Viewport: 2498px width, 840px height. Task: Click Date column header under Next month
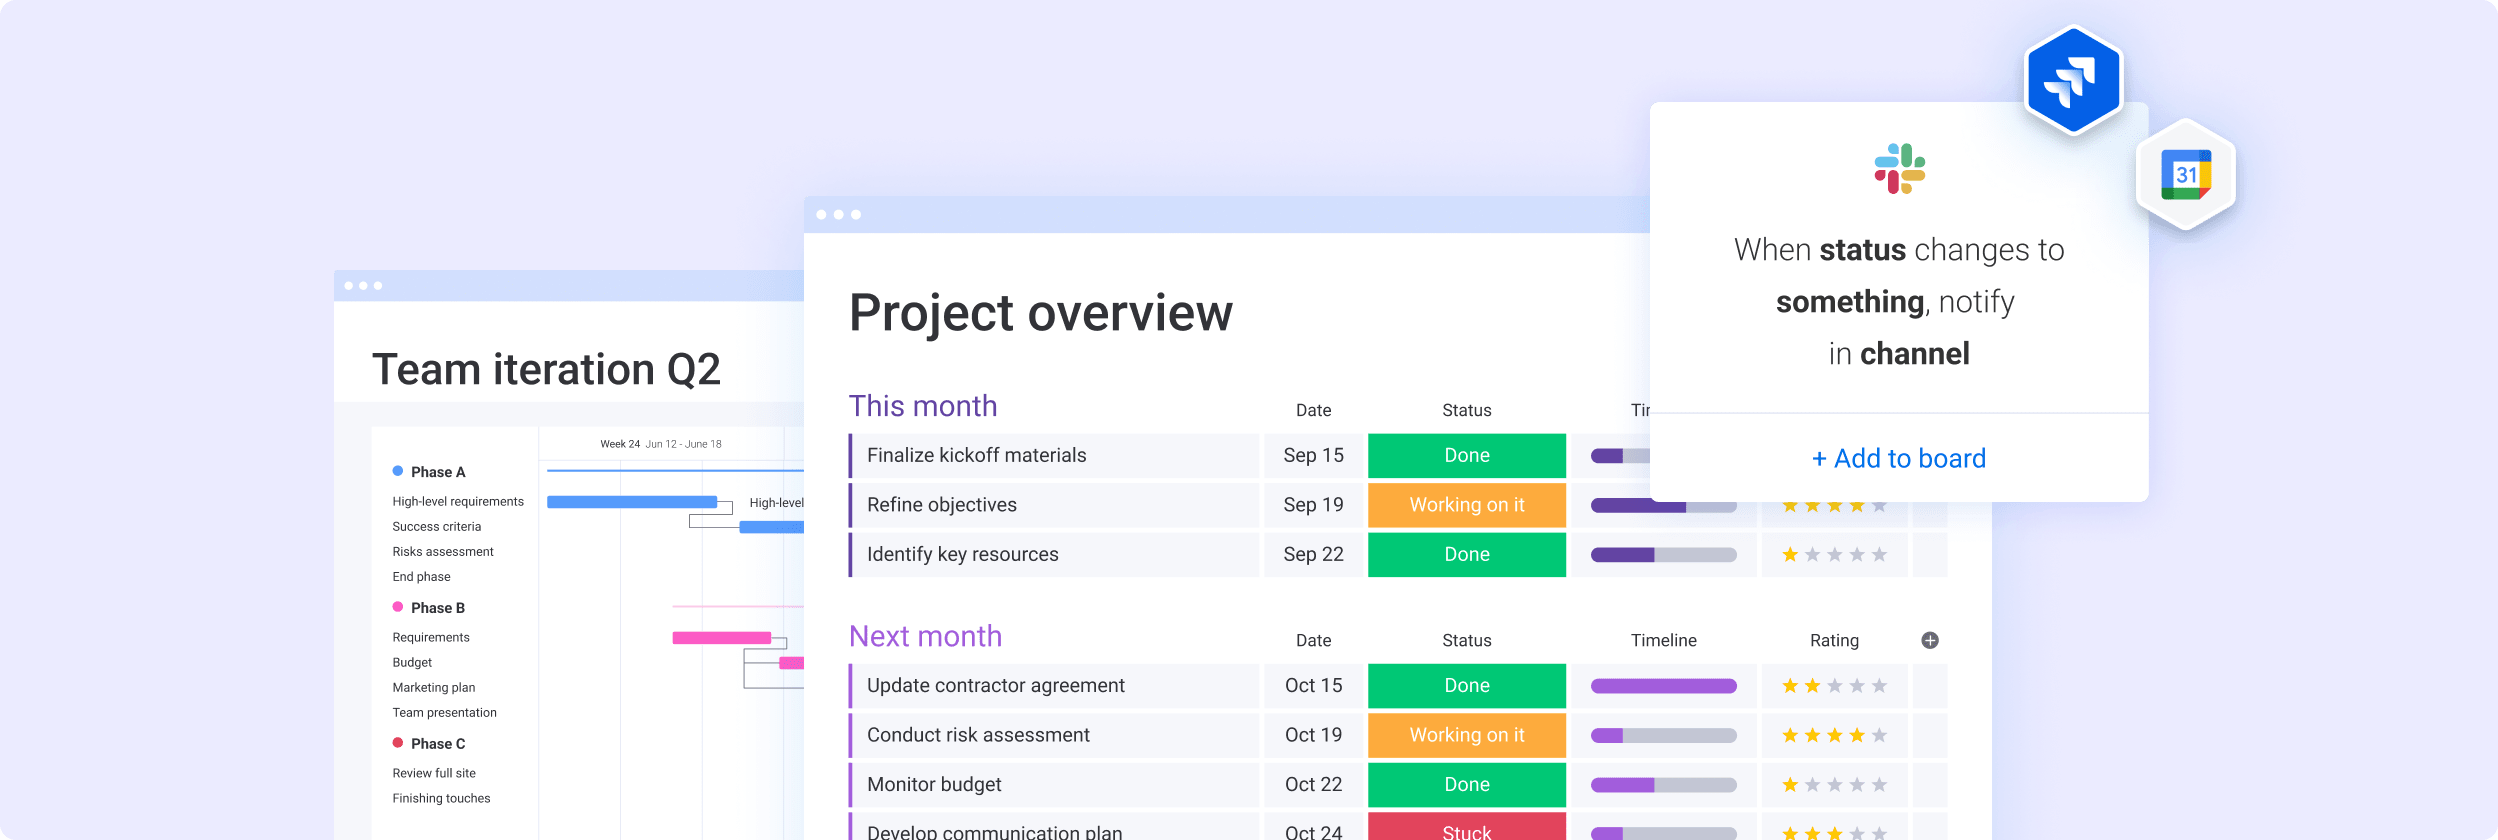[1313, 640]
